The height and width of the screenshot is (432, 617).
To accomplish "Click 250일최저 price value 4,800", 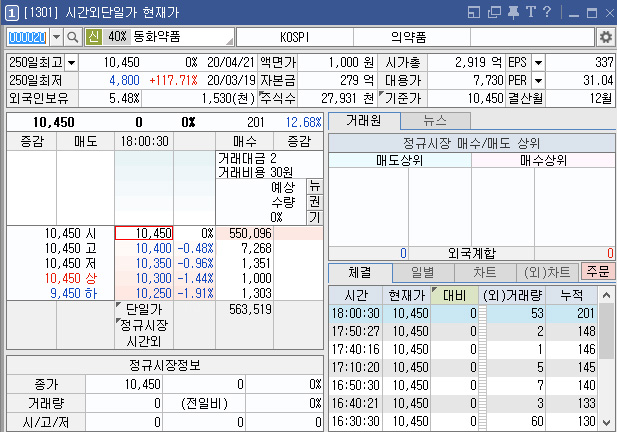I will [x=124, y=81].
